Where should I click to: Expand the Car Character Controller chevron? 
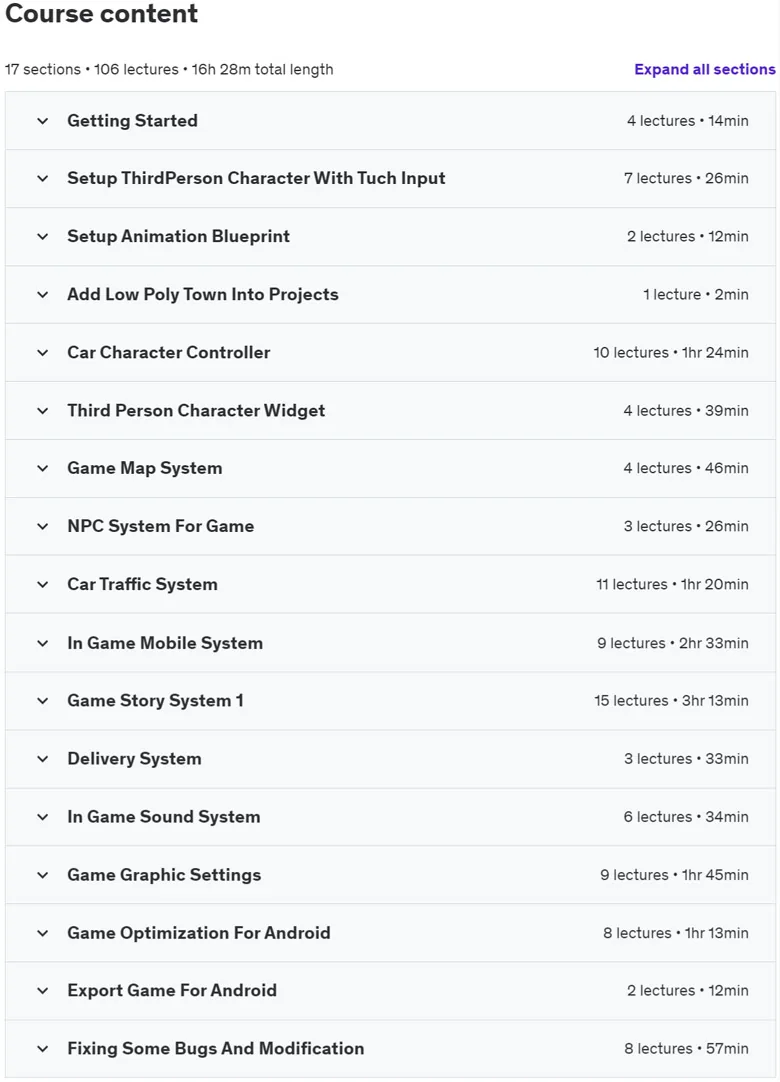pos(43,353)
